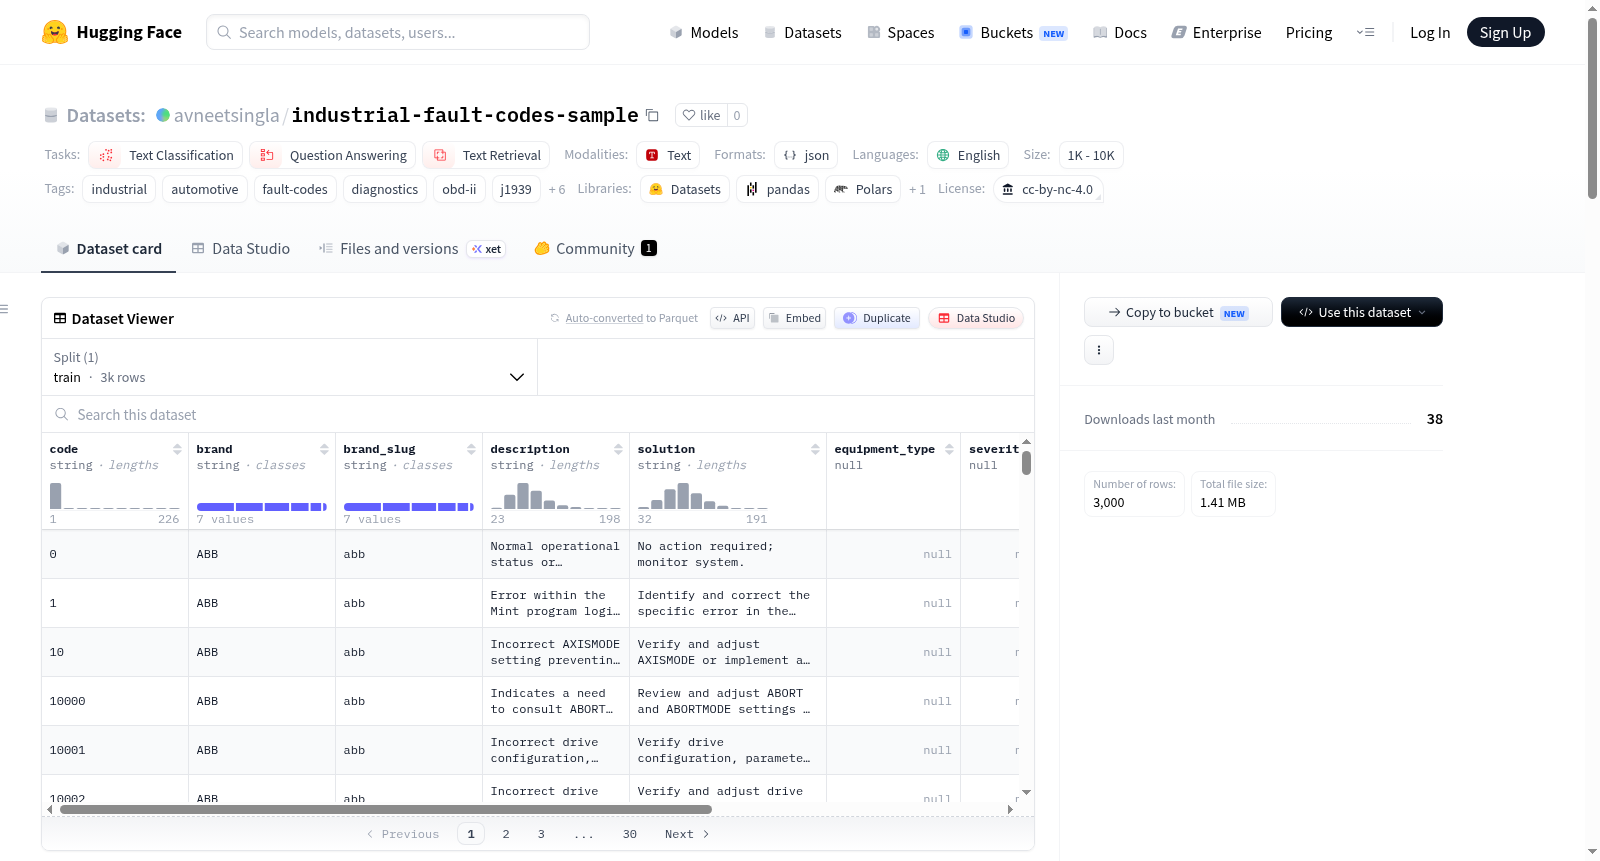This screenshot has height=861, width=1600.
Task: Select the Text Retrieval task tag
Action: point(486,155)
